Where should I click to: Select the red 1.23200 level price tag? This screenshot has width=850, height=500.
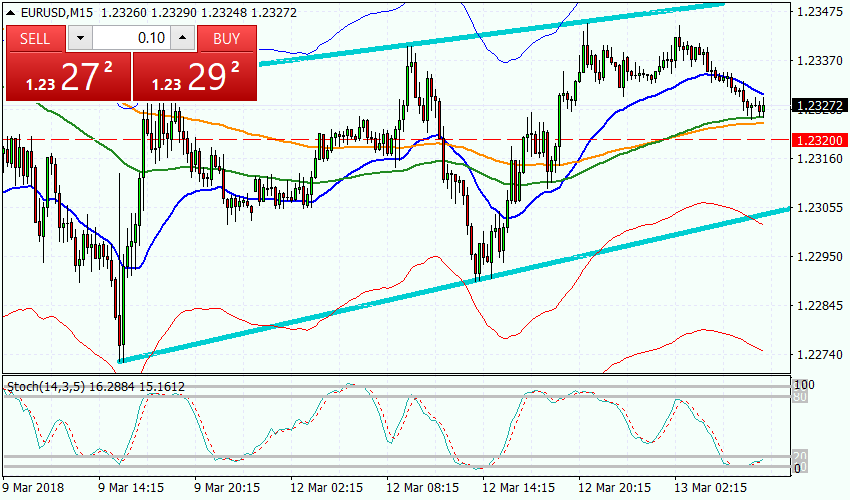[818, 139]
